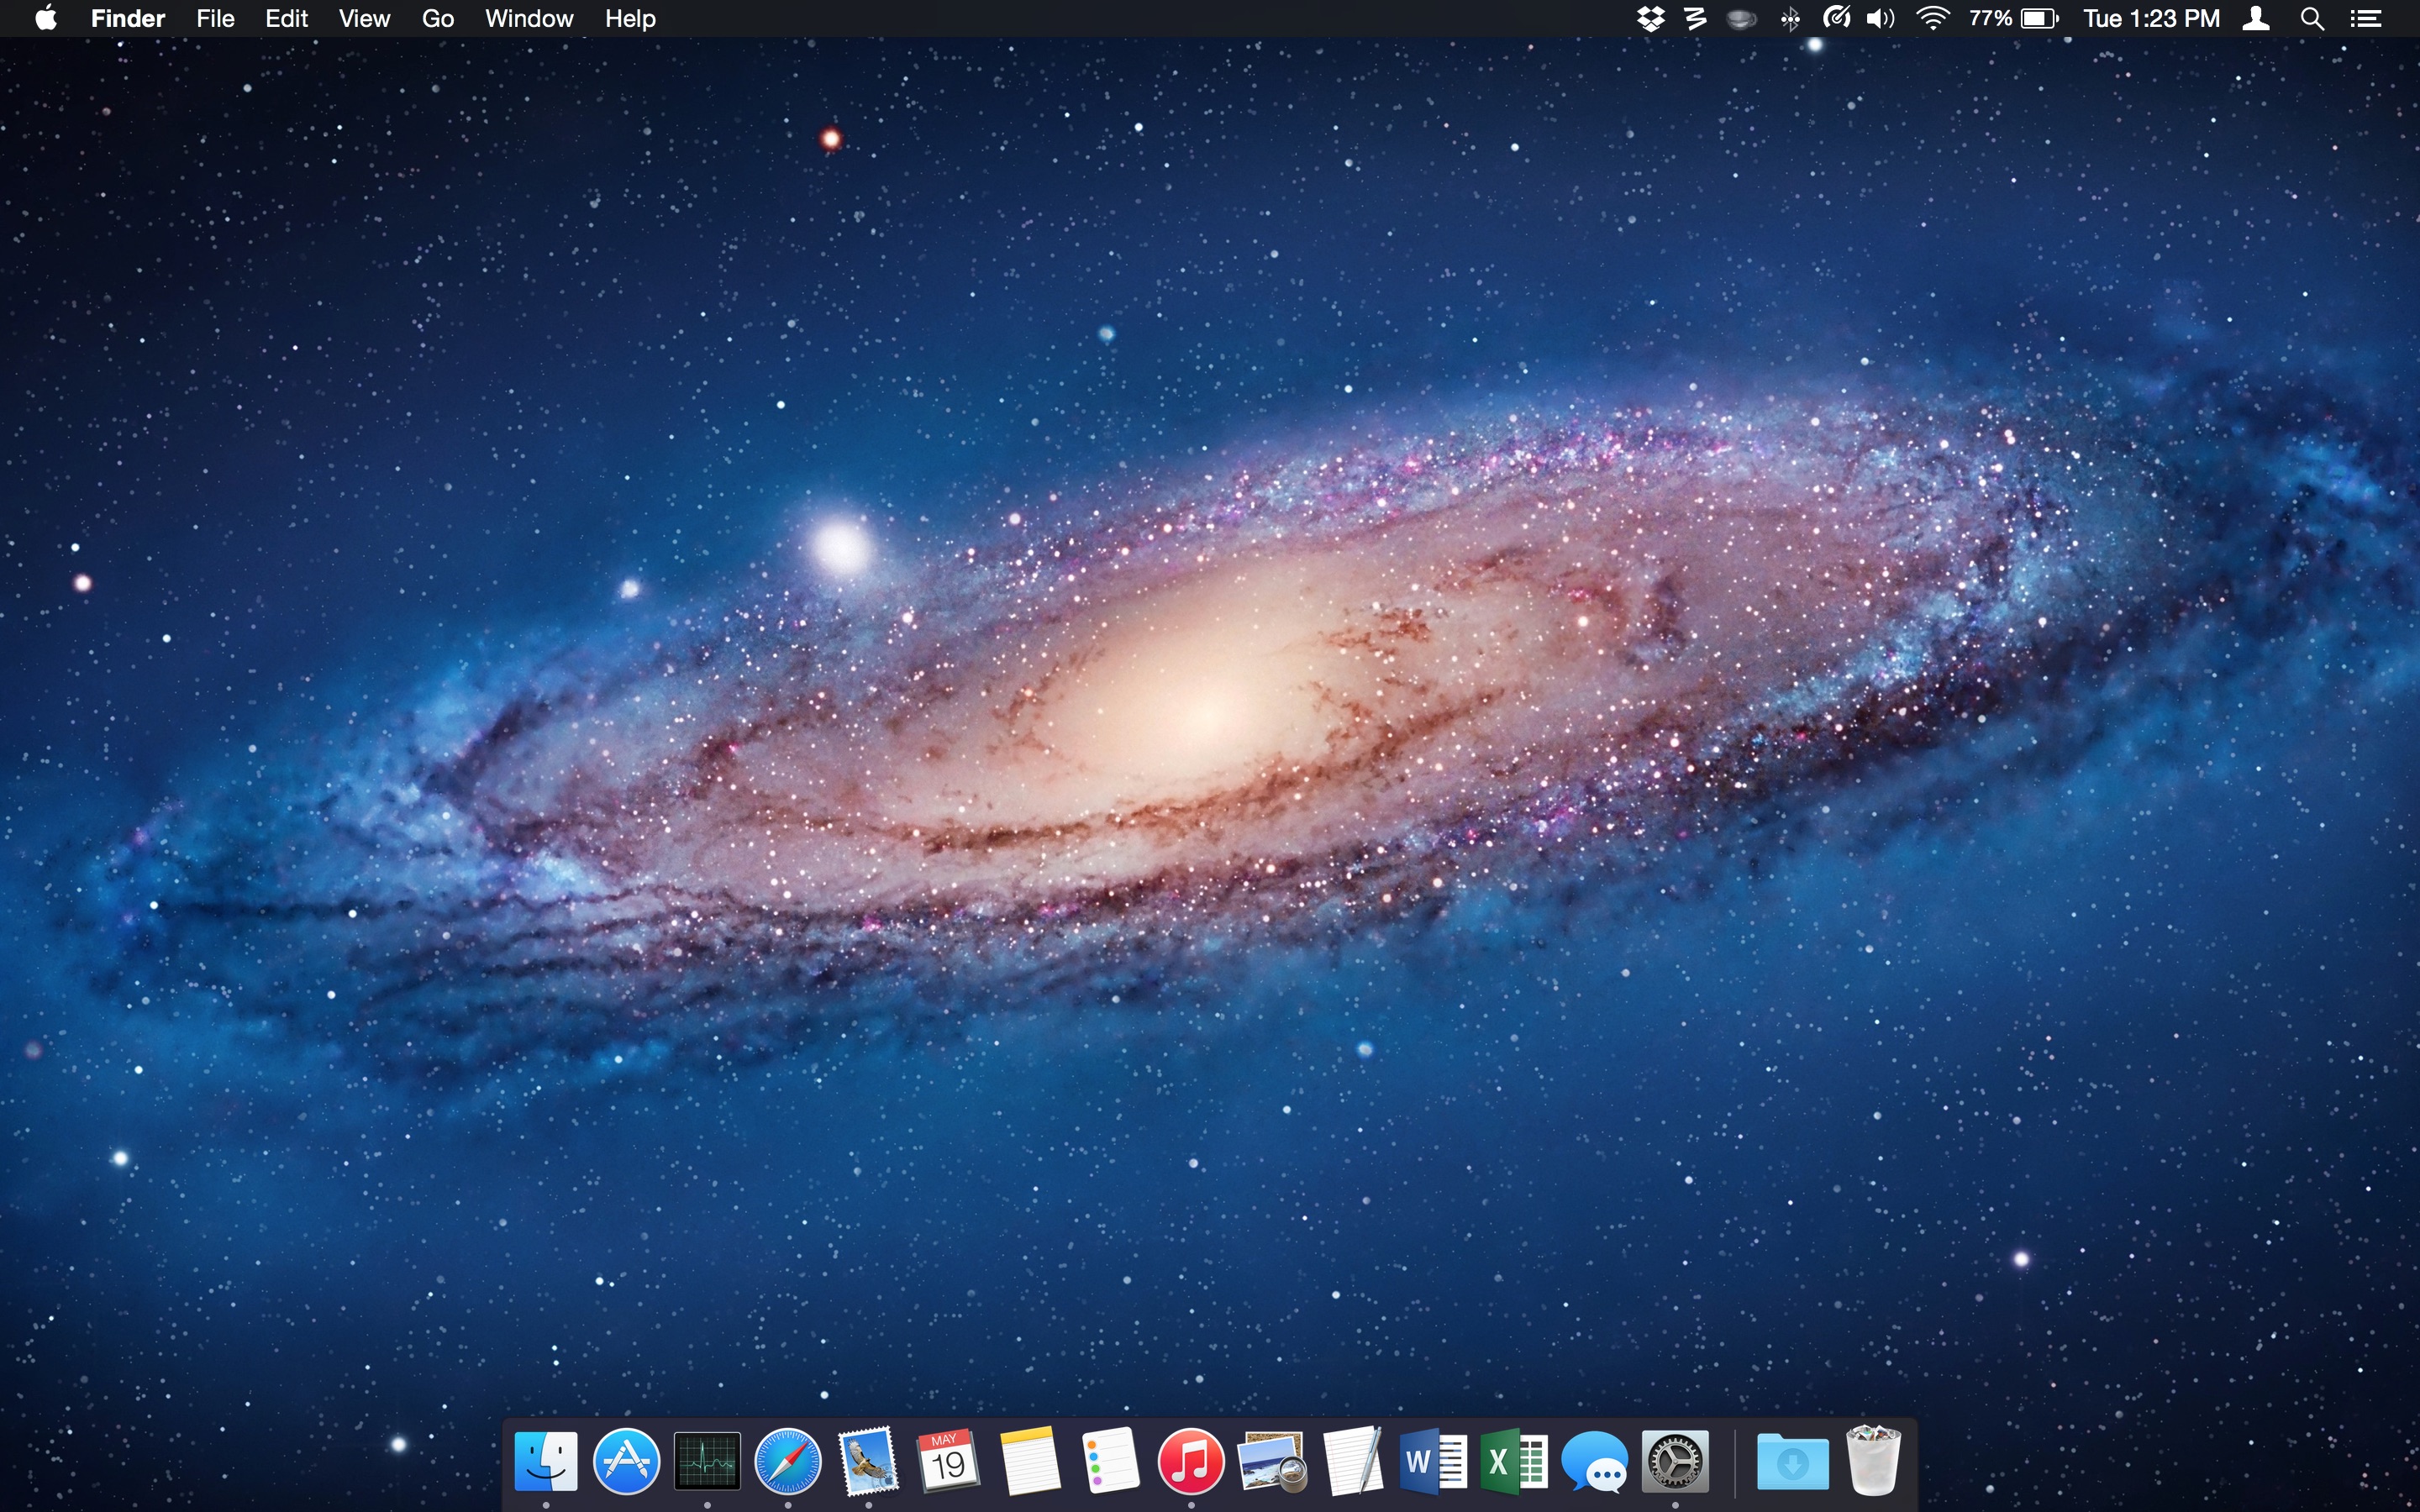Open the Trash in the Dock
The height and width of the screenshot is (1512, 2420).
pyautogui.click(x=1873, y=1460)
